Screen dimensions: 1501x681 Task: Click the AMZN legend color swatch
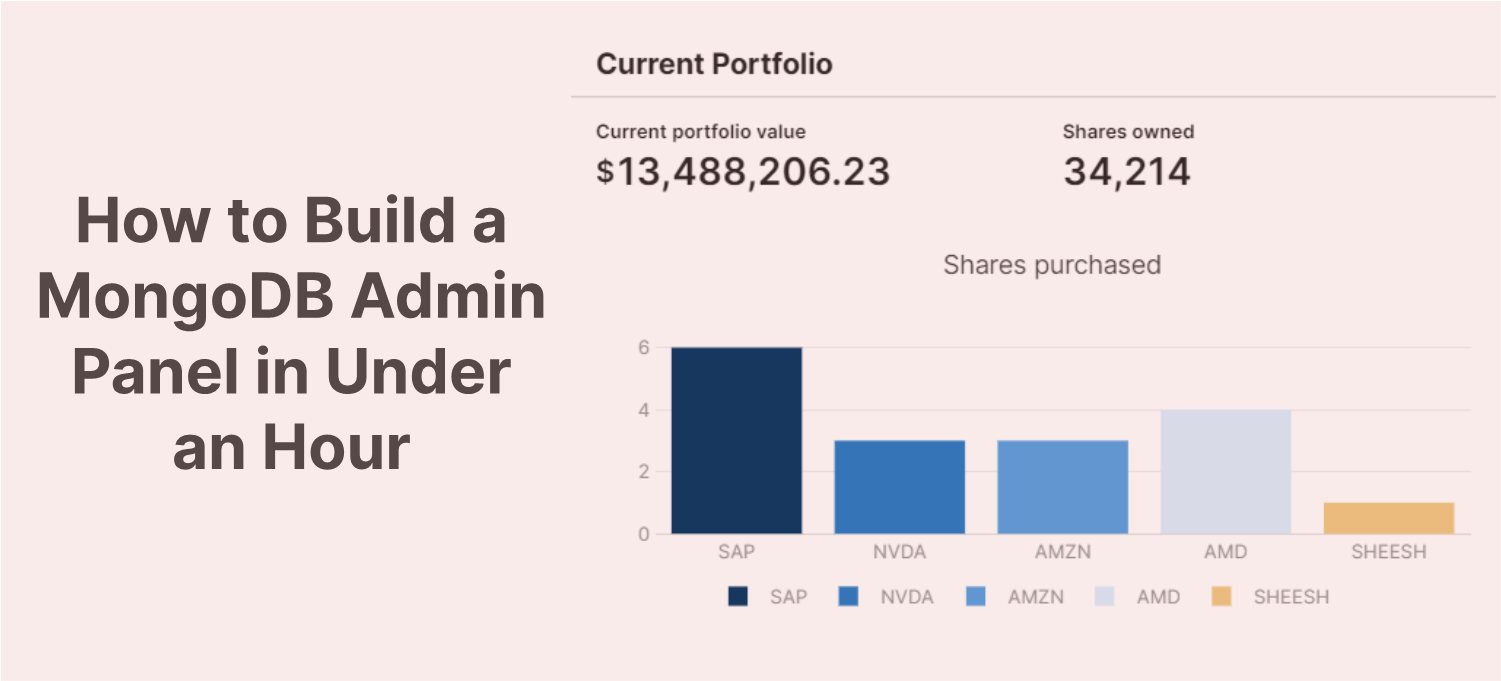[x=976, y=597]
